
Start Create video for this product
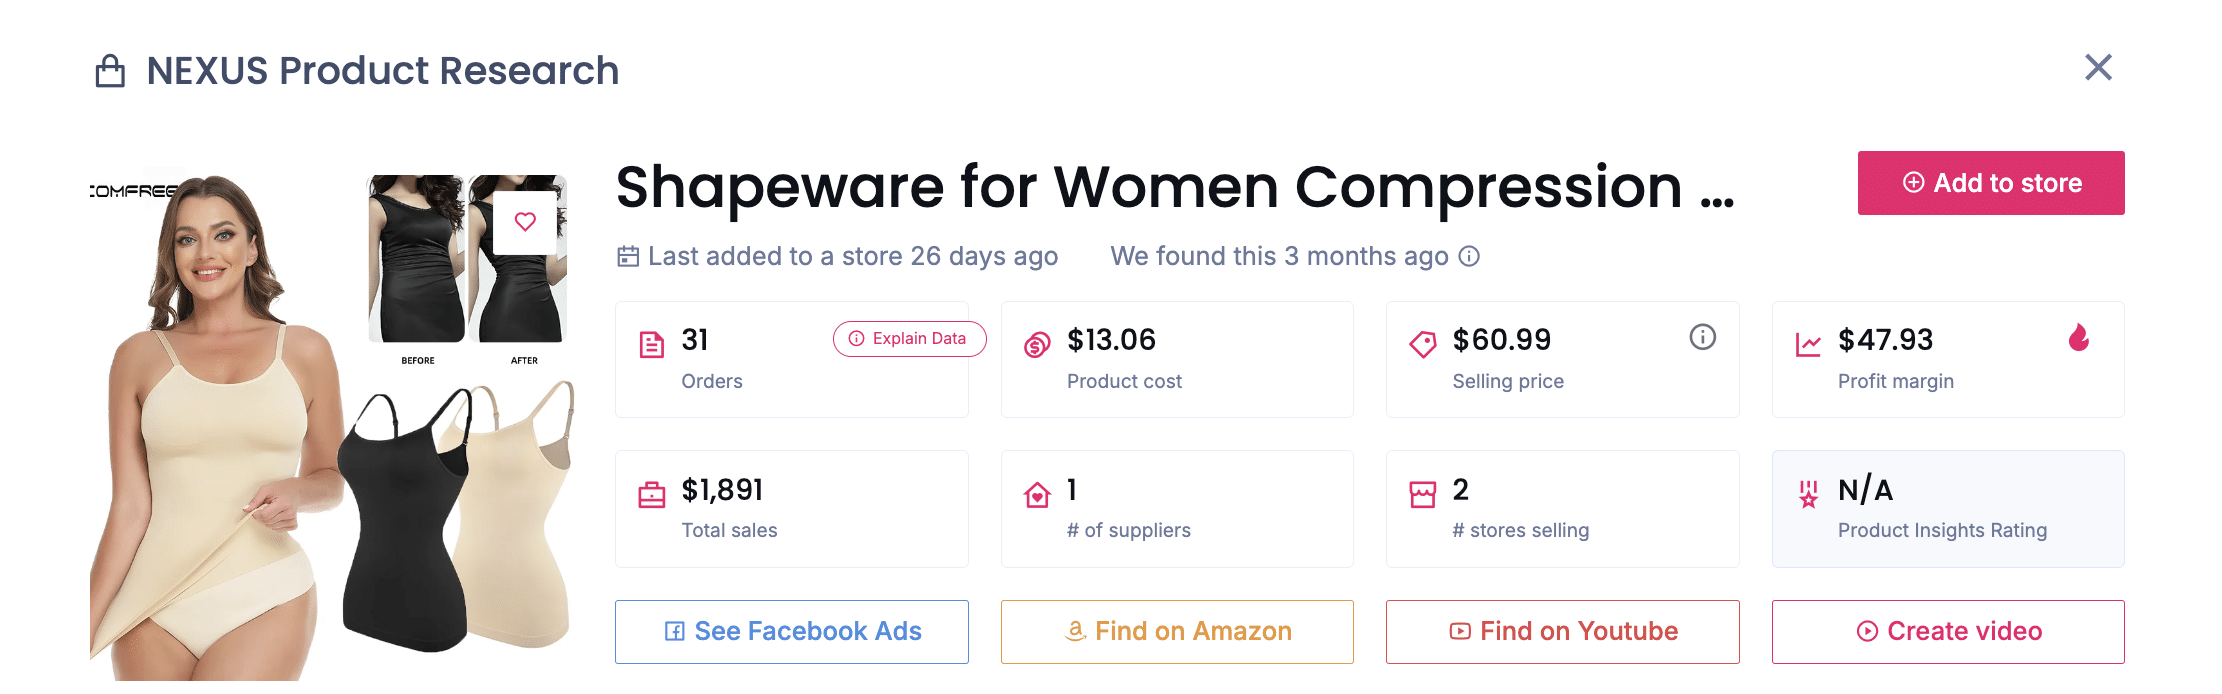(1948, 632)
